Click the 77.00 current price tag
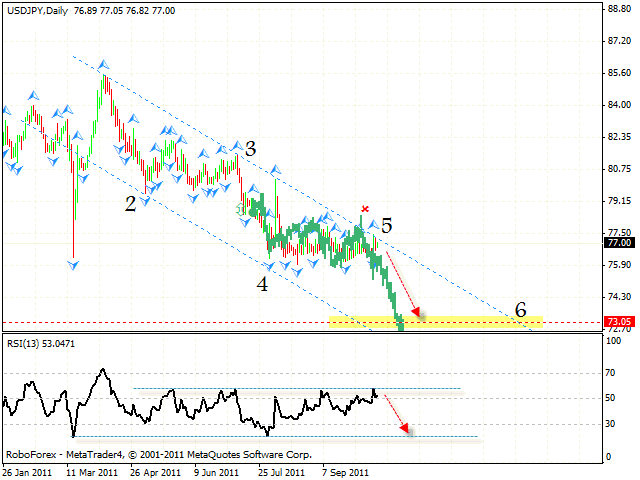 click(617, 242)
